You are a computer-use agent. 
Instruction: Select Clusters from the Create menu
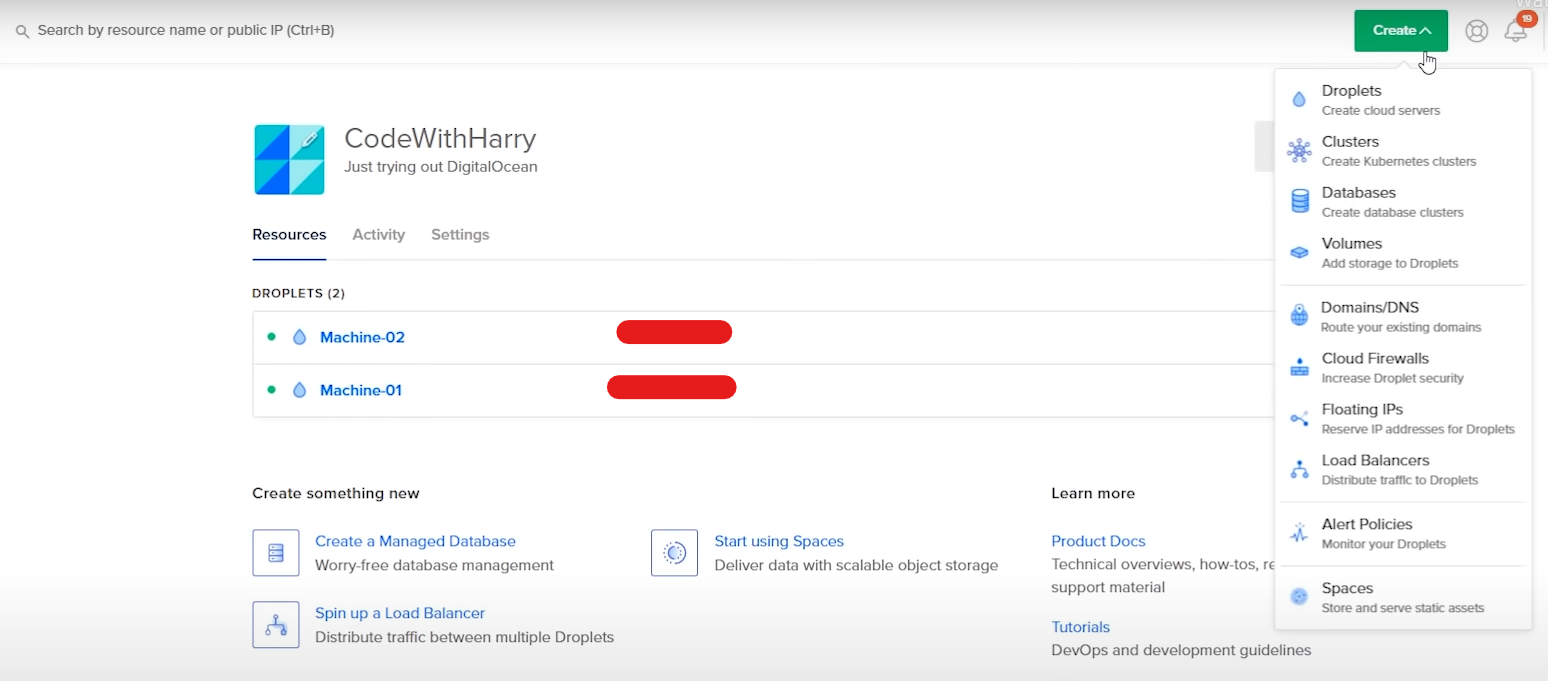(x=1404, y=151)
